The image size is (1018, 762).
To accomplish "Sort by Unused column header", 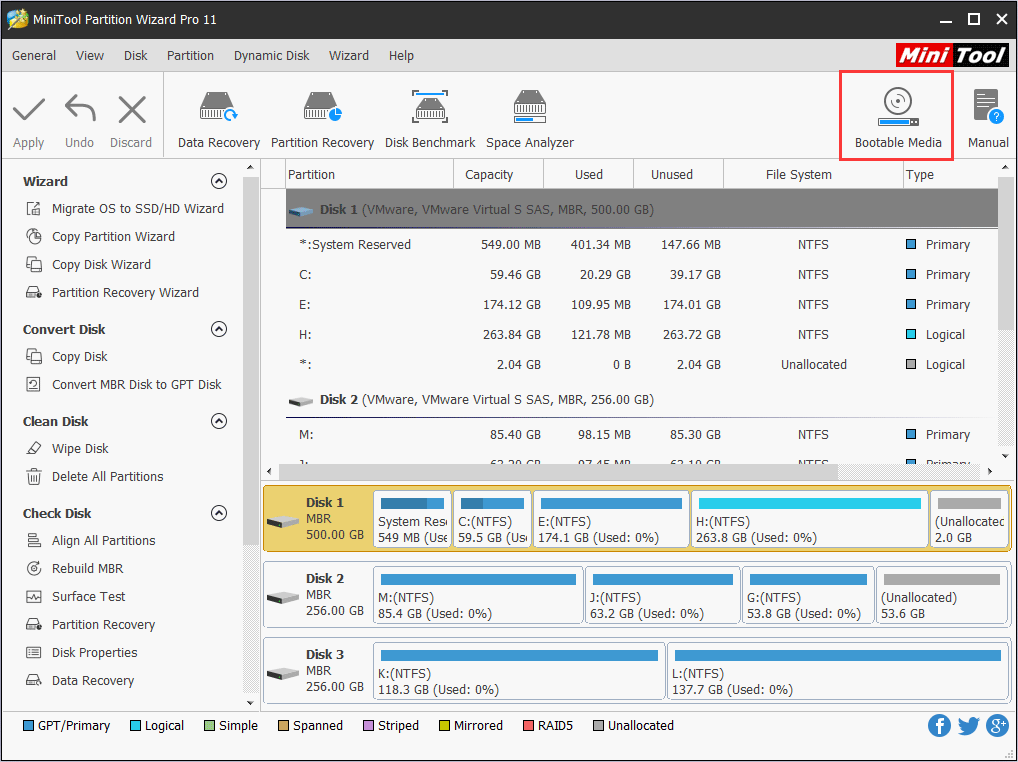I will [678, 175].
